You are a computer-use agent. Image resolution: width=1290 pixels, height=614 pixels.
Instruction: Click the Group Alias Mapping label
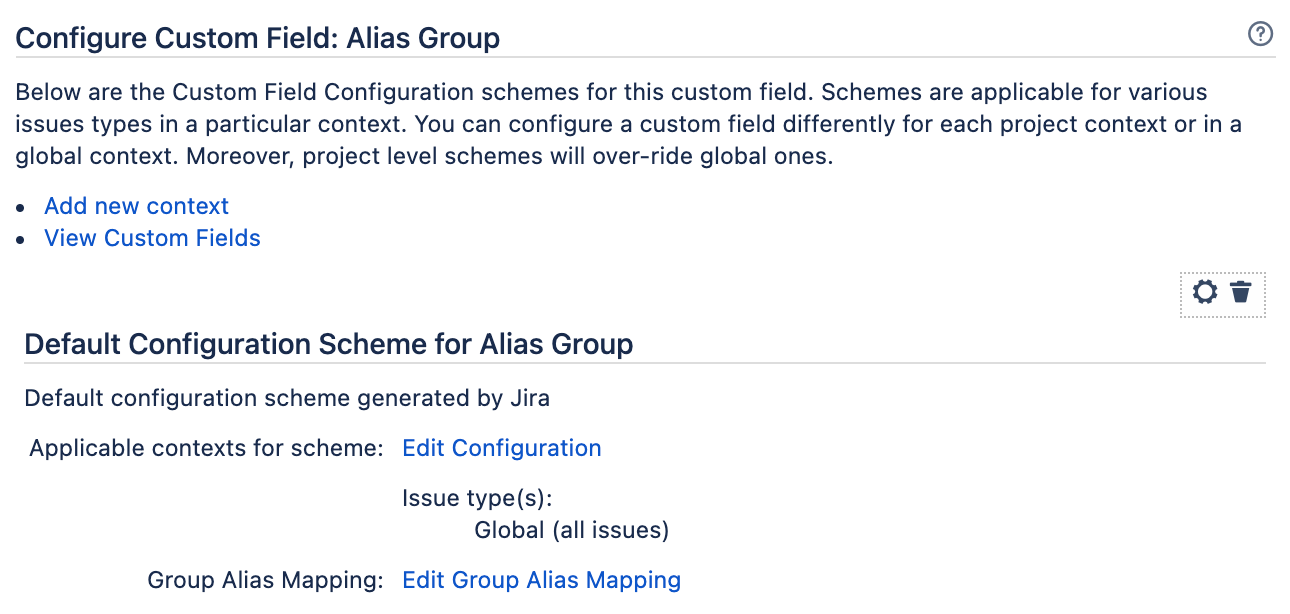click(x=264, y=579)
